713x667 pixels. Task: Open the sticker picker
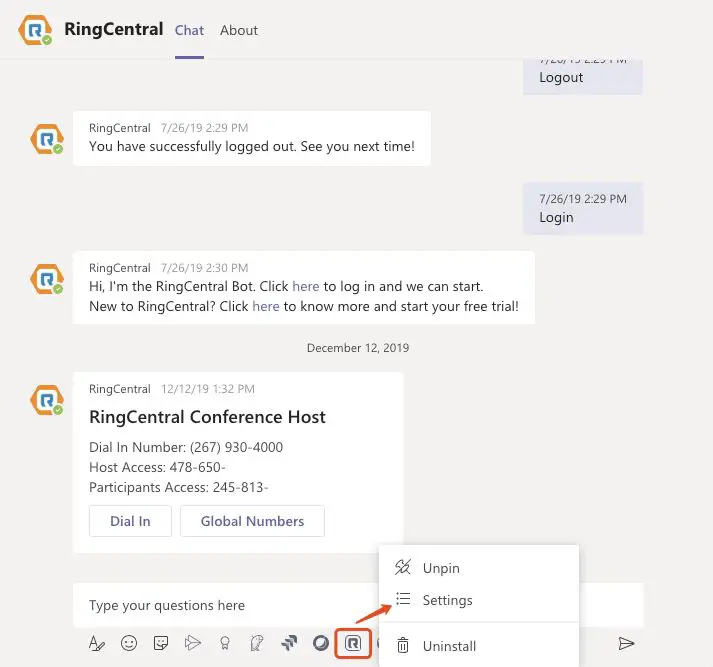pyautogui.click(x=161, y=643)
